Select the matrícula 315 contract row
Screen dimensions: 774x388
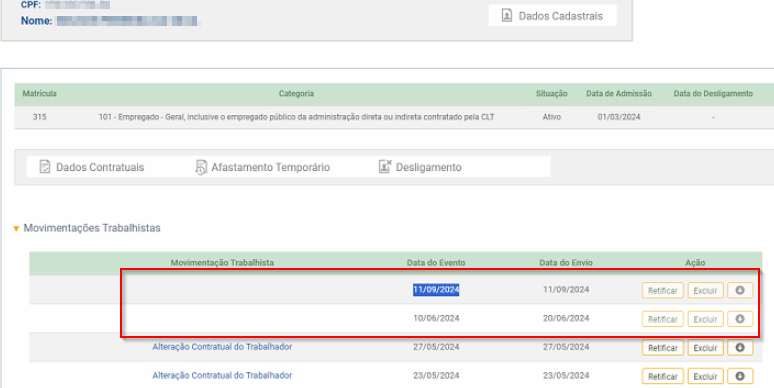point(394,117)
